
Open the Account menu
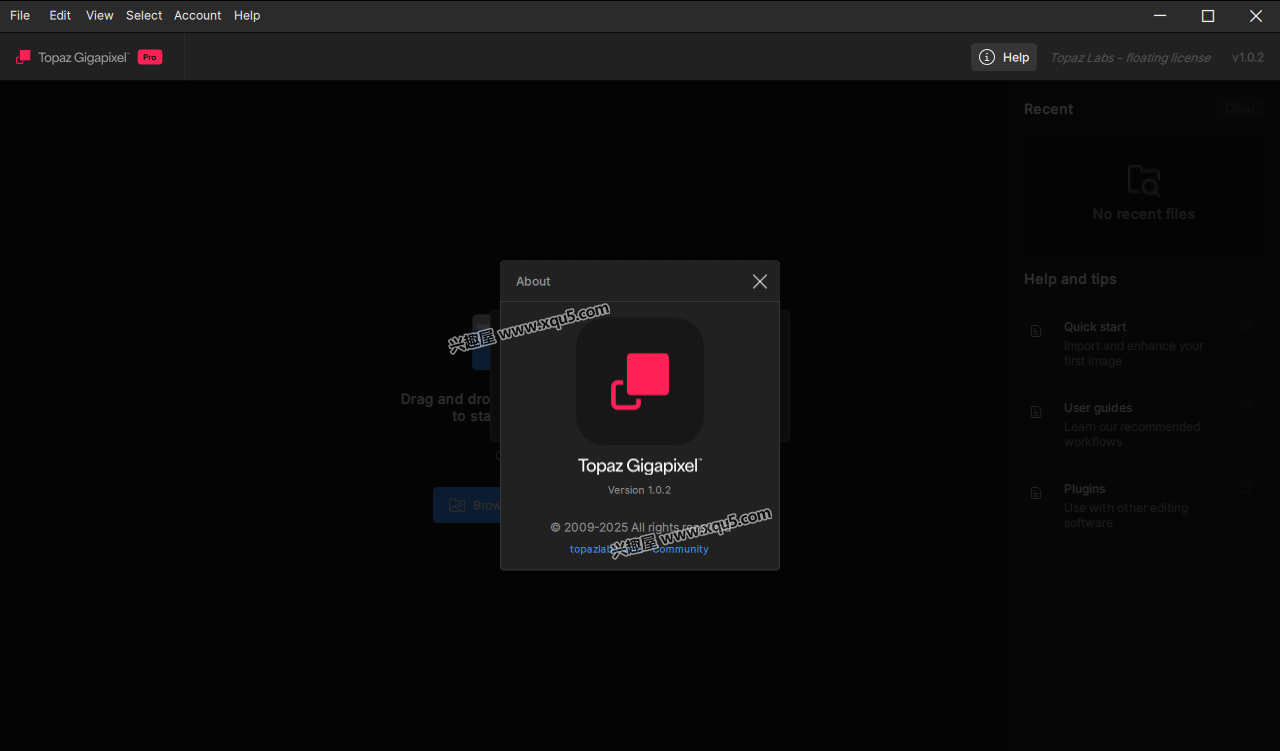click(x=197, y=15)
